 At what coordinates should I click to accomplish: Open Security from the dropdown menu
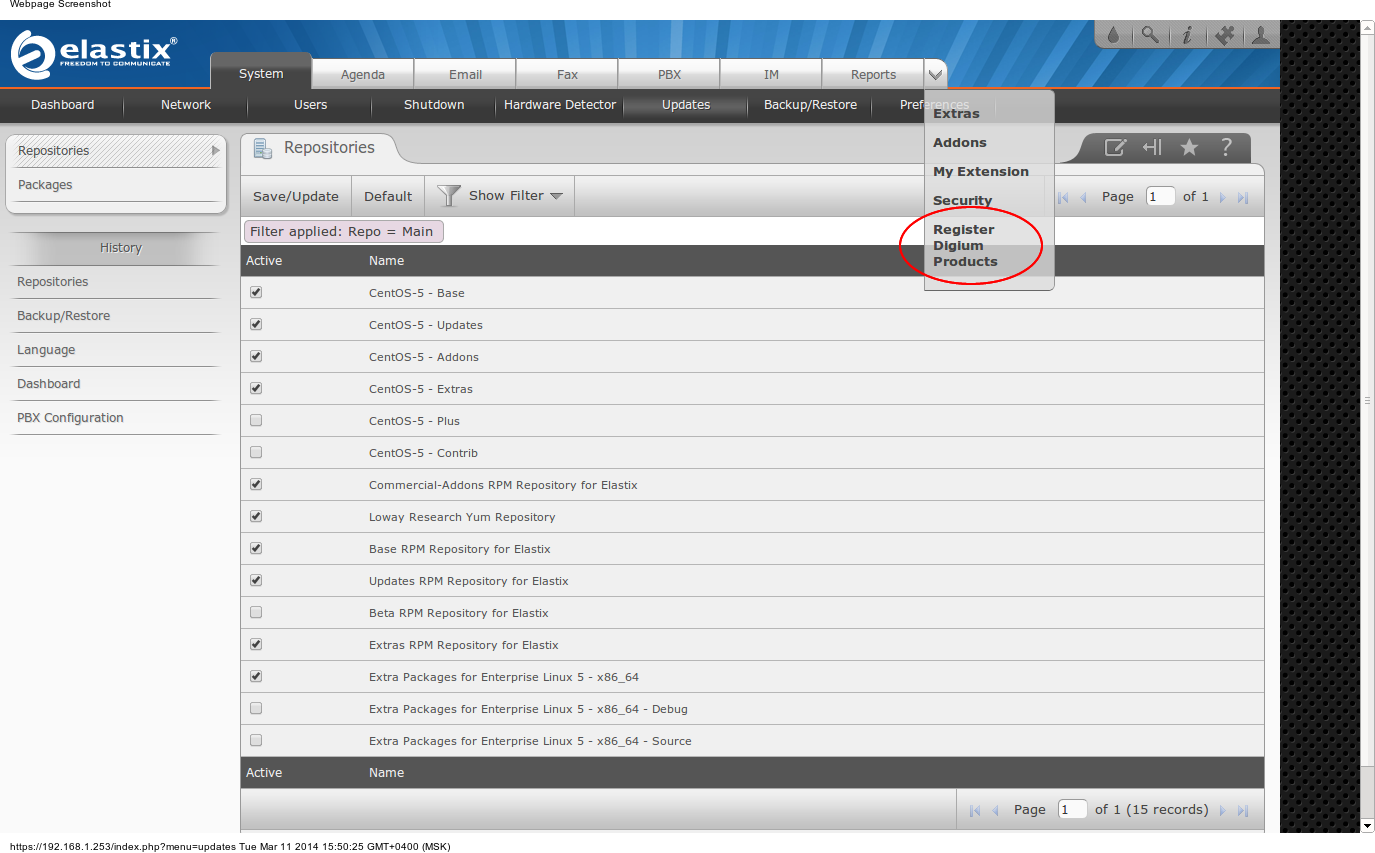[963, 201]
